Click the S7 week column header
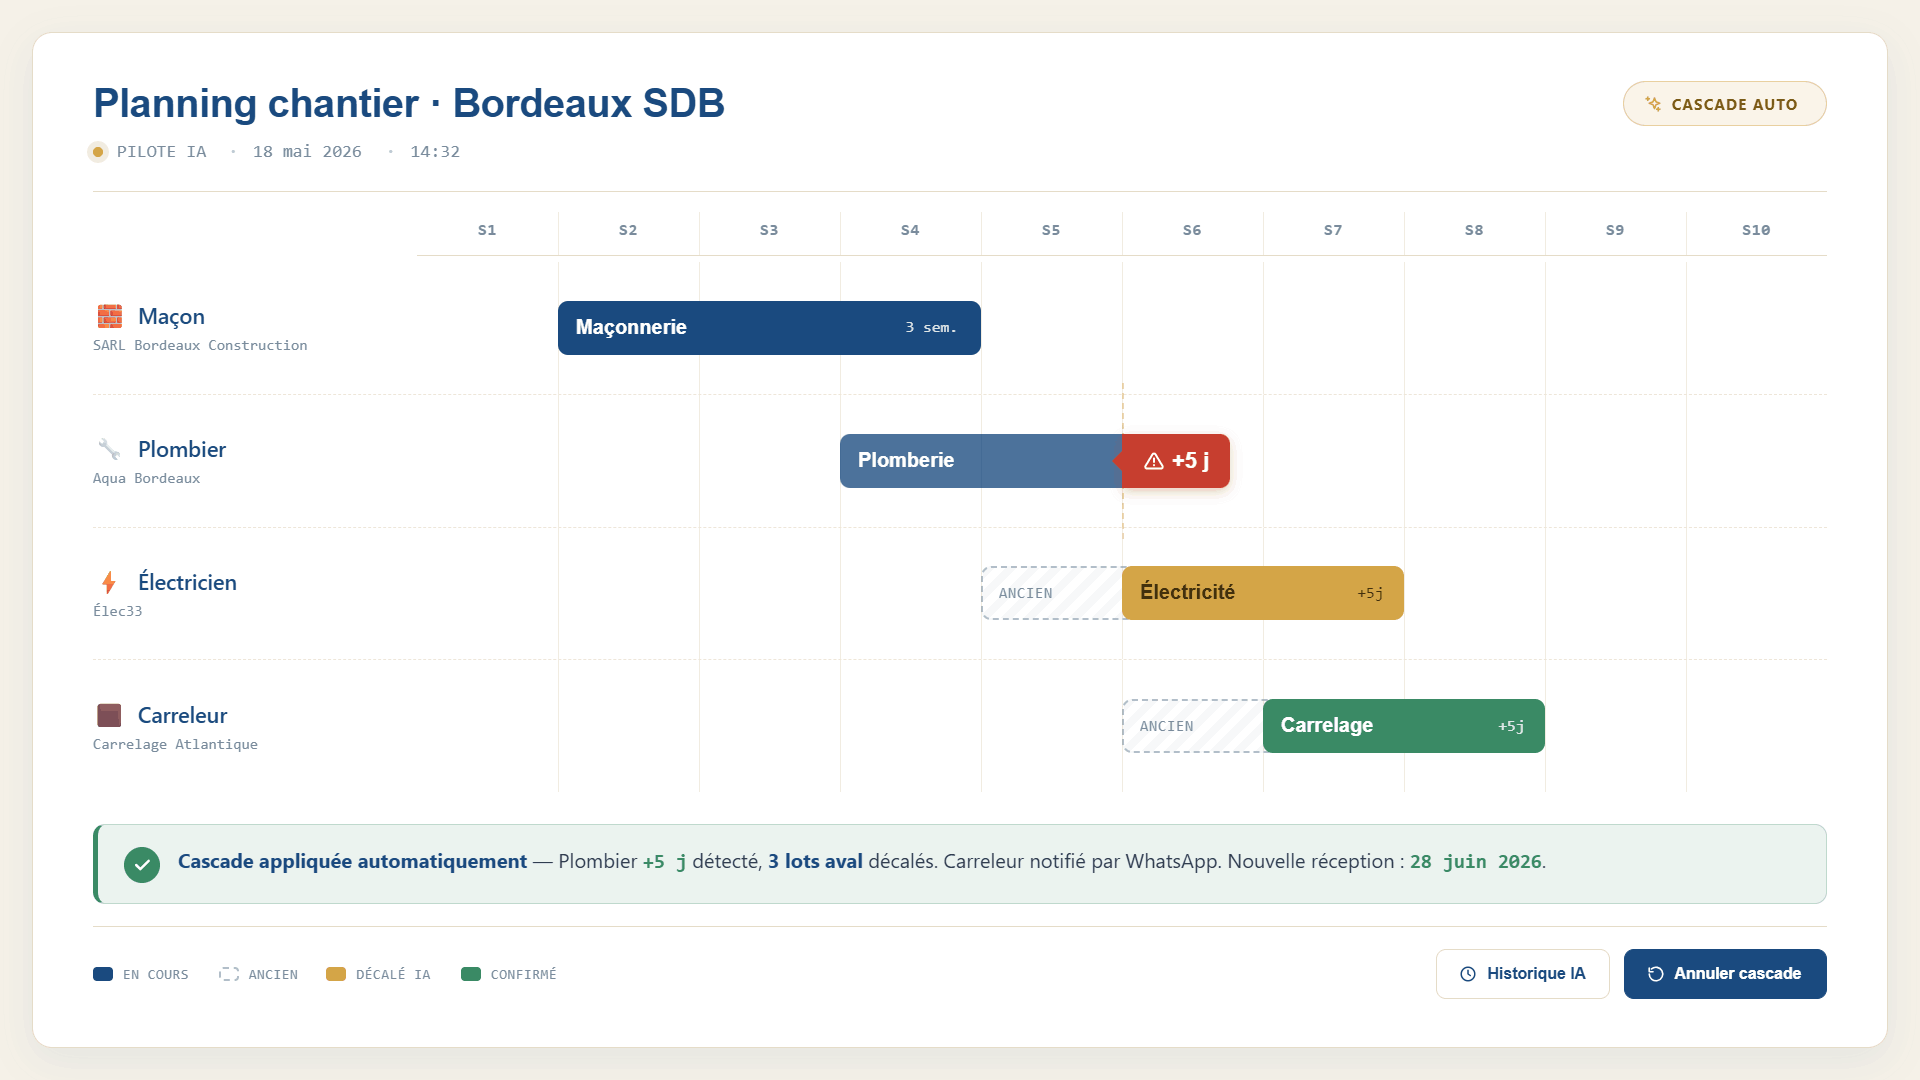This screenshot has height=1080, width=1920. [x=1333, y=230]
